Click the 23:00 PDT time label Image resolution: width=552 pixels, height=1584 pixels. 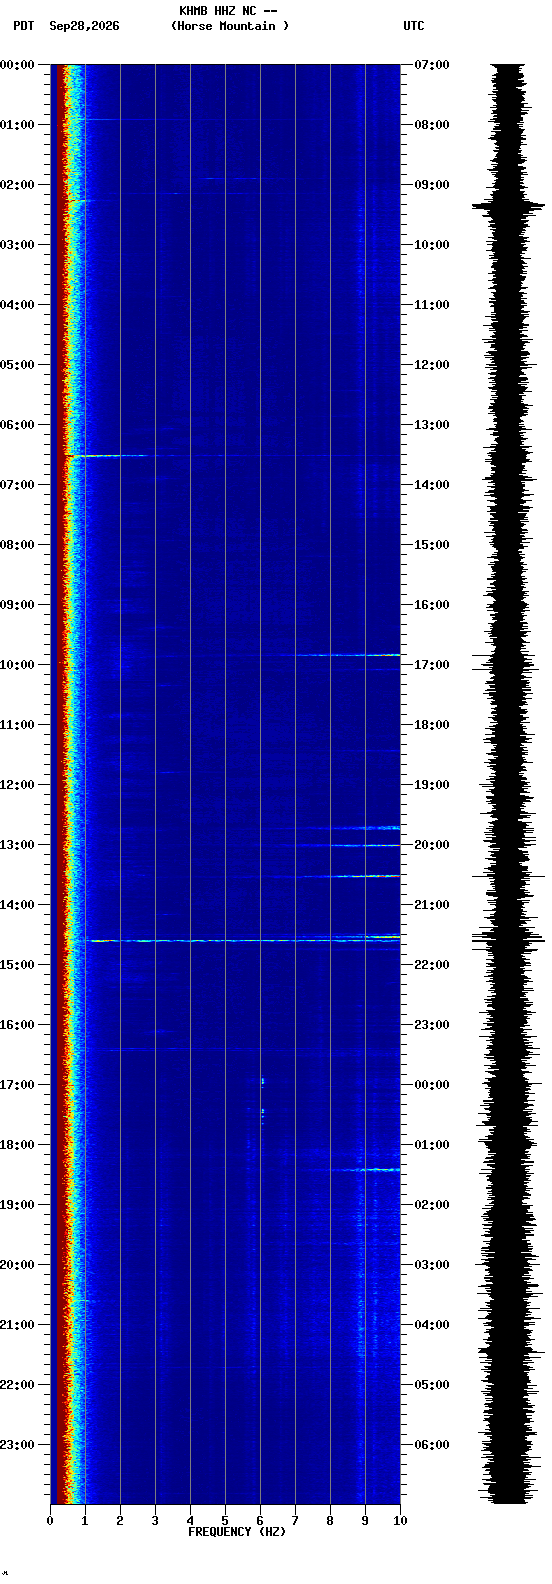pyautogui.click(x=17, y=1445)
